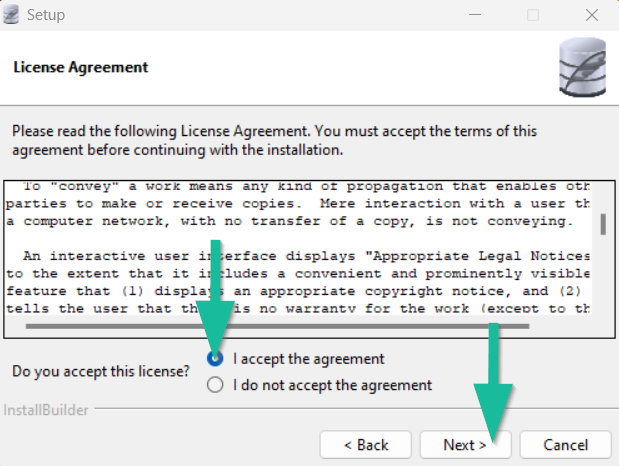Click the InstallBuilder label at bottom left
The image size is (619, 466).
(x=44, y=410)
